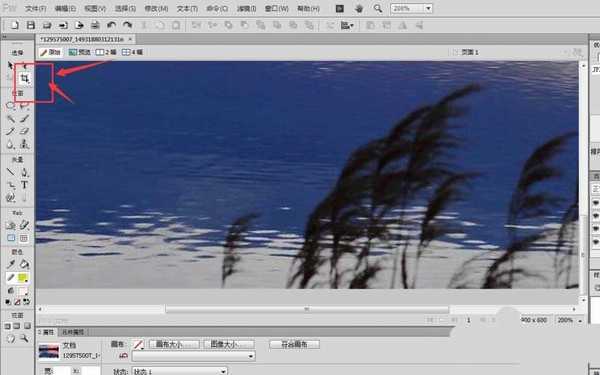Click the Save icon in toolbar

31,25
